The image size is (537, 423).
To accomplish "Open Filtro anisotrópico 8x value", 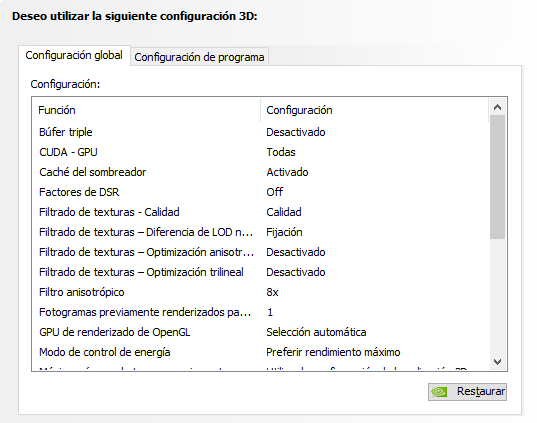I will (x=272, y=293).
